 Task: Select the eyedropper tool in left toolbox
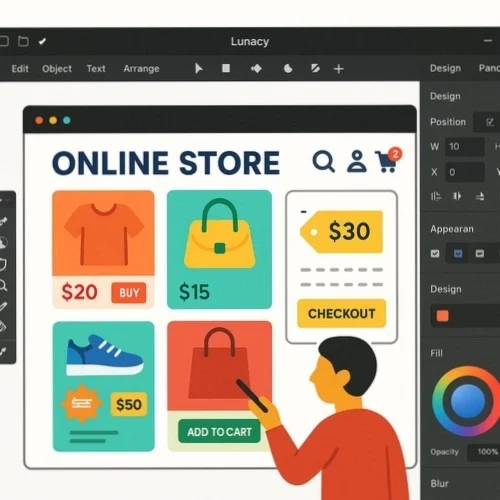tap(3, 221)
